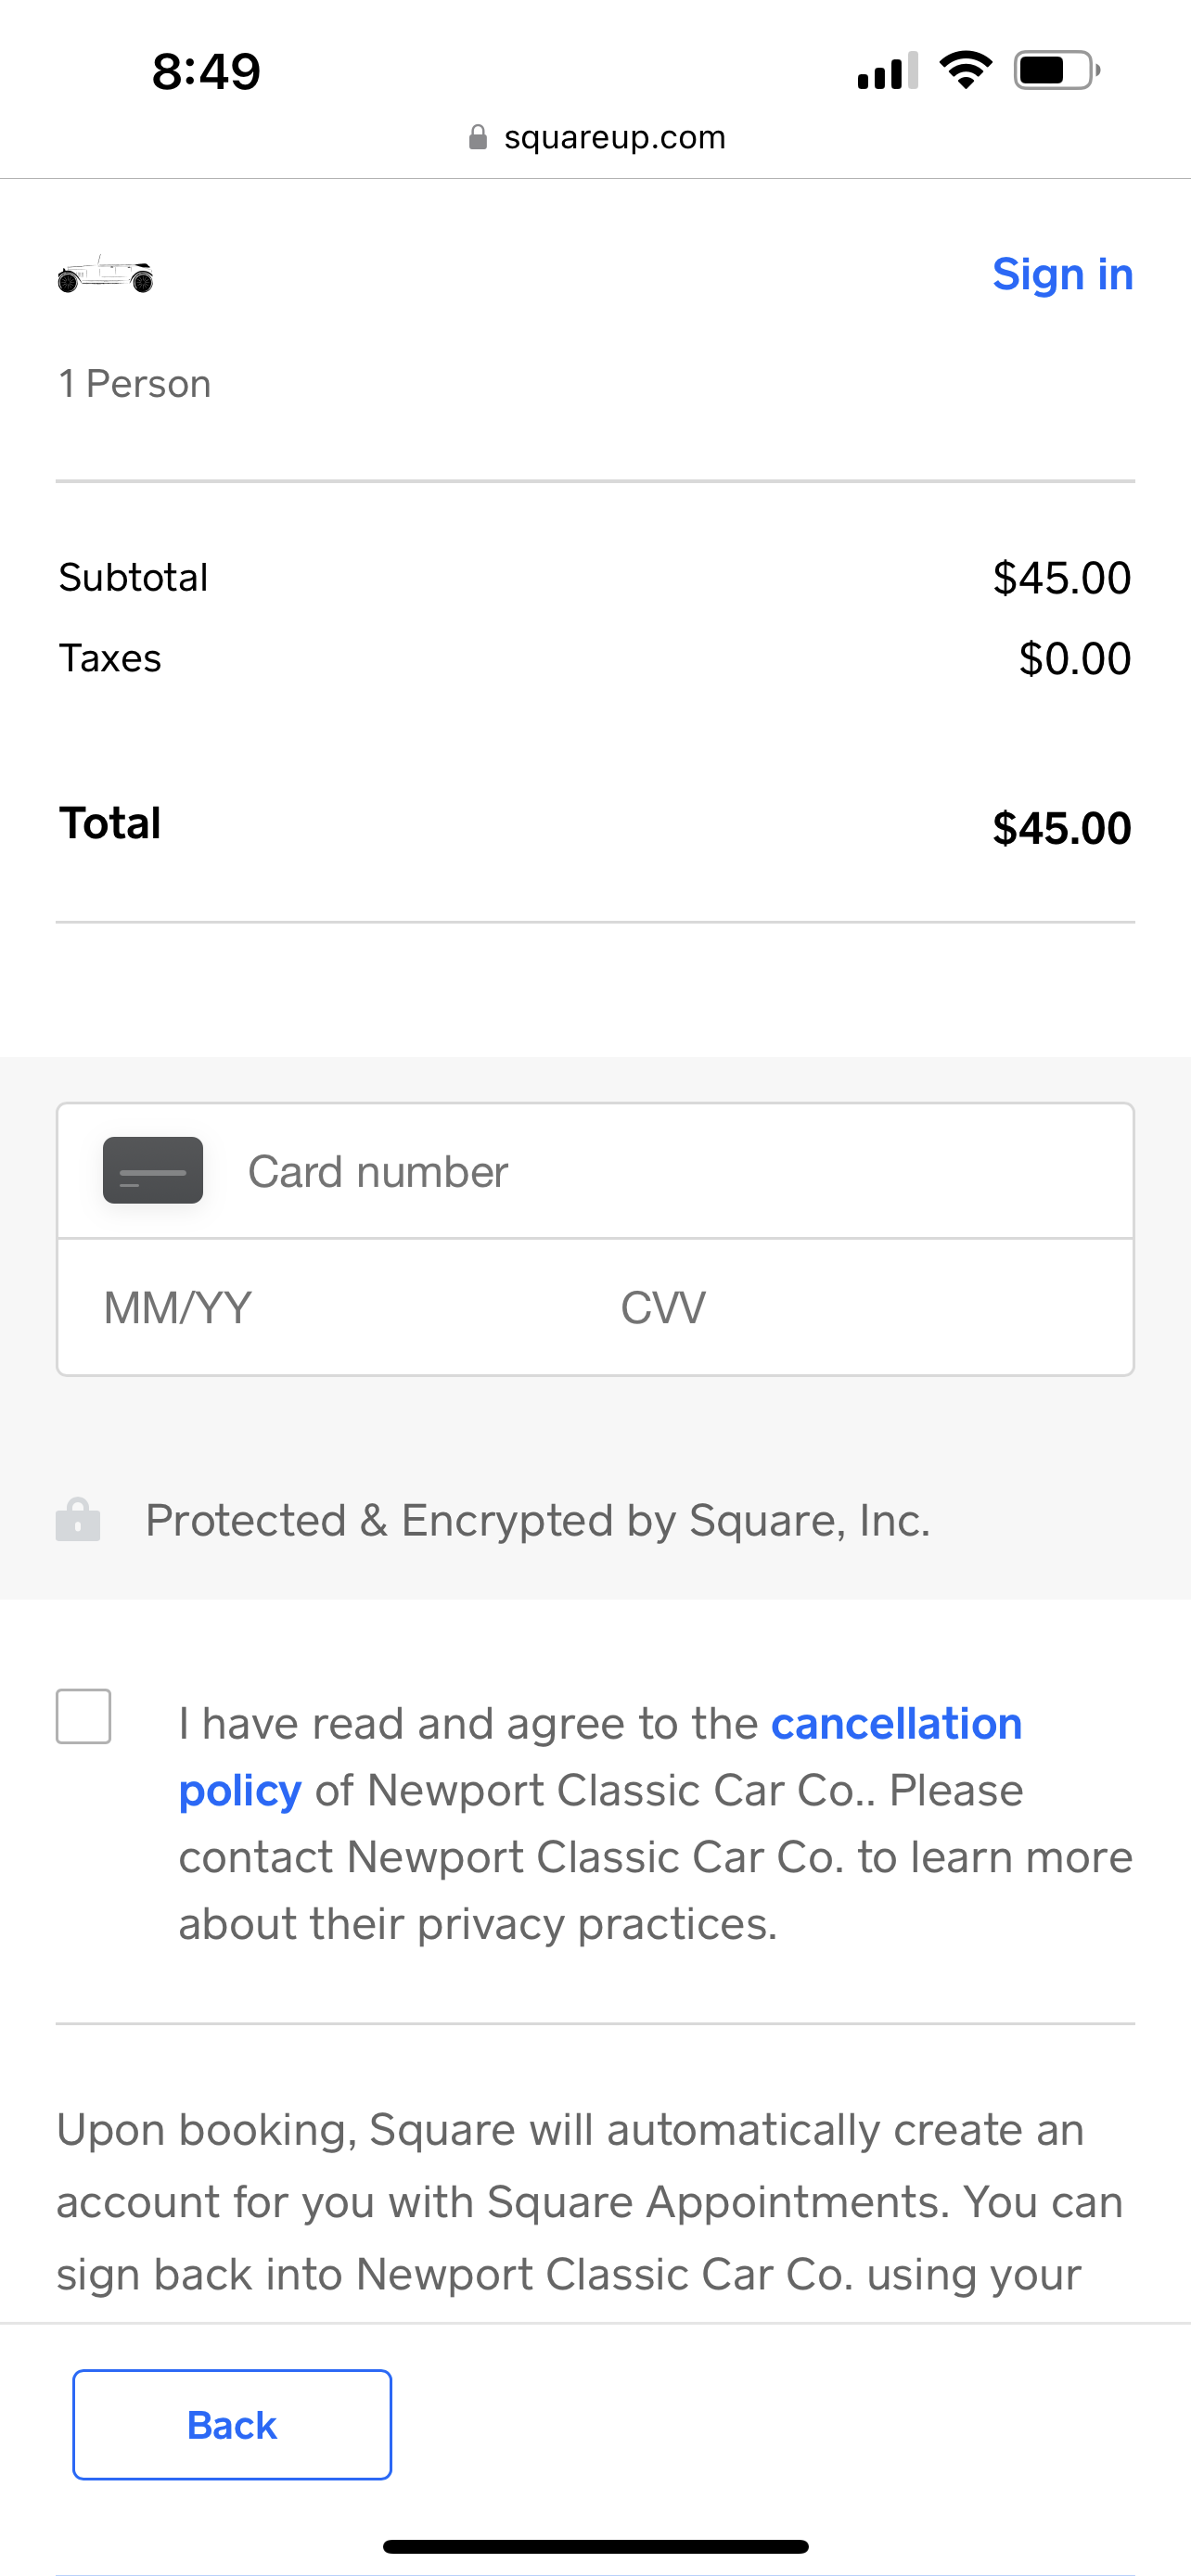Tap the Wi-Fi status icon
Screen dimensions: 1191x2576
[965, 70]
